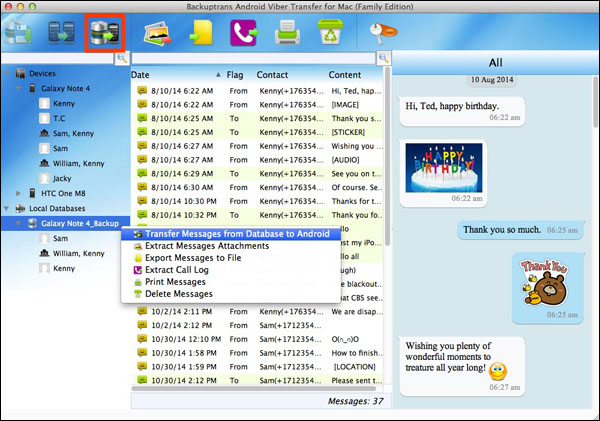
Task: Select the 8/10/14 6:22 AM [IMAGE] message row
Action: tap(257, 105)
